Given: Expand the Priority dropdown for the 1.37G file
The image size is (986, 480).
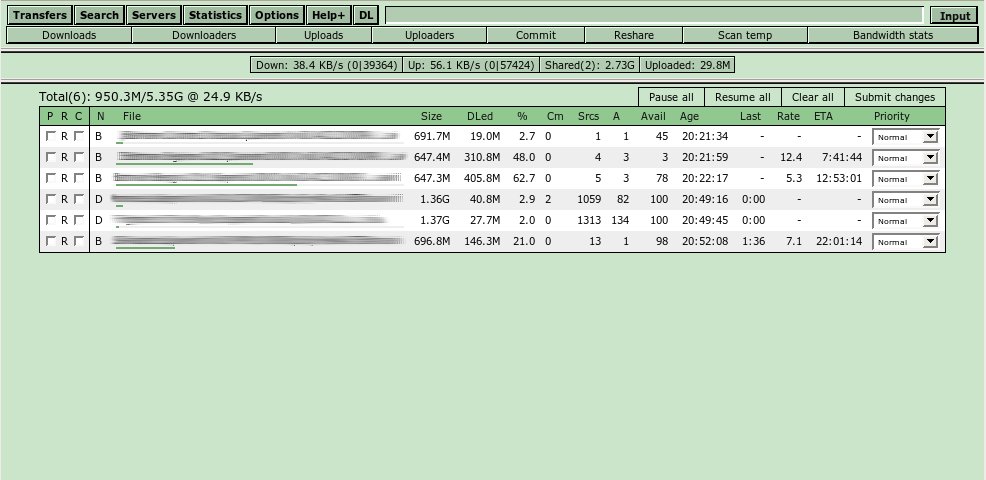Looking at the screenshot, I should pos(905,220).
